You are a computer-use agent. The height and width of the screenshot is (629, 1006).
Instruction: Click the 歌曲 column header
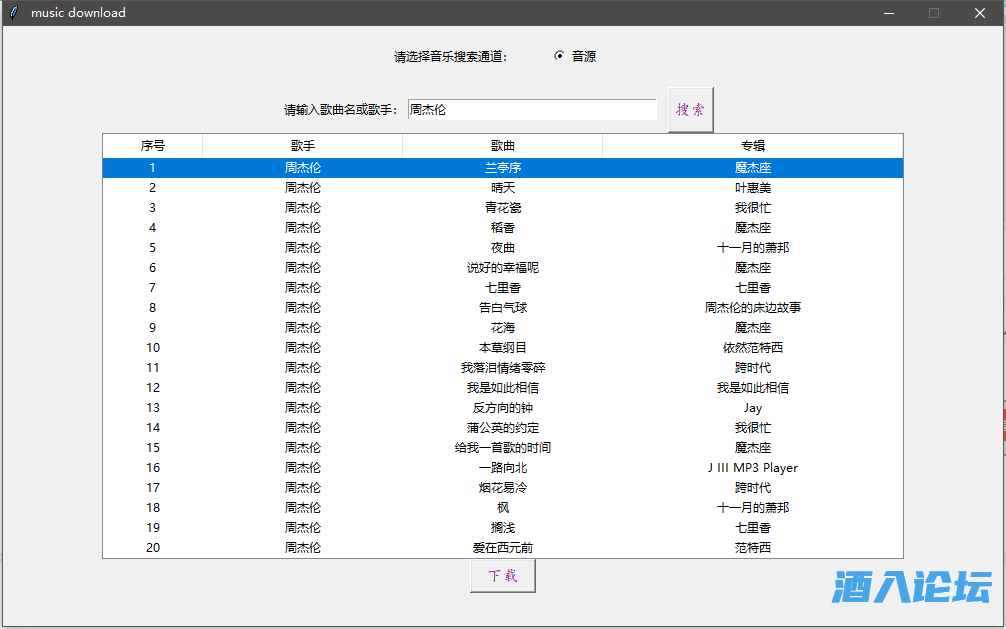(502, 146)
